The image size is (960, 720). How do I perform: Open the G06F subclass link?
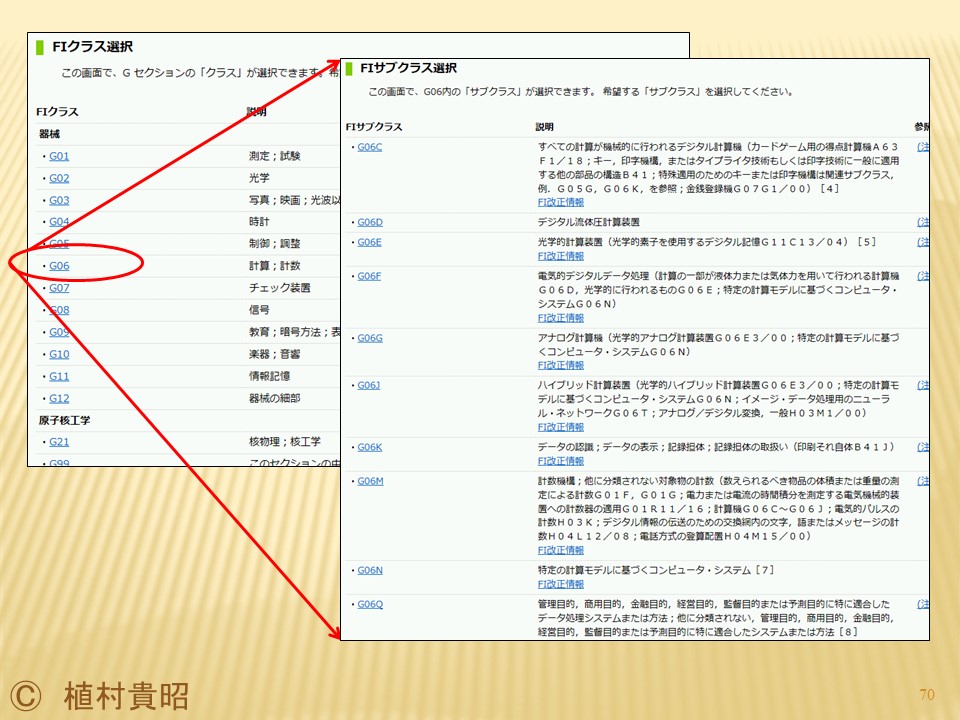coord(369,276)
